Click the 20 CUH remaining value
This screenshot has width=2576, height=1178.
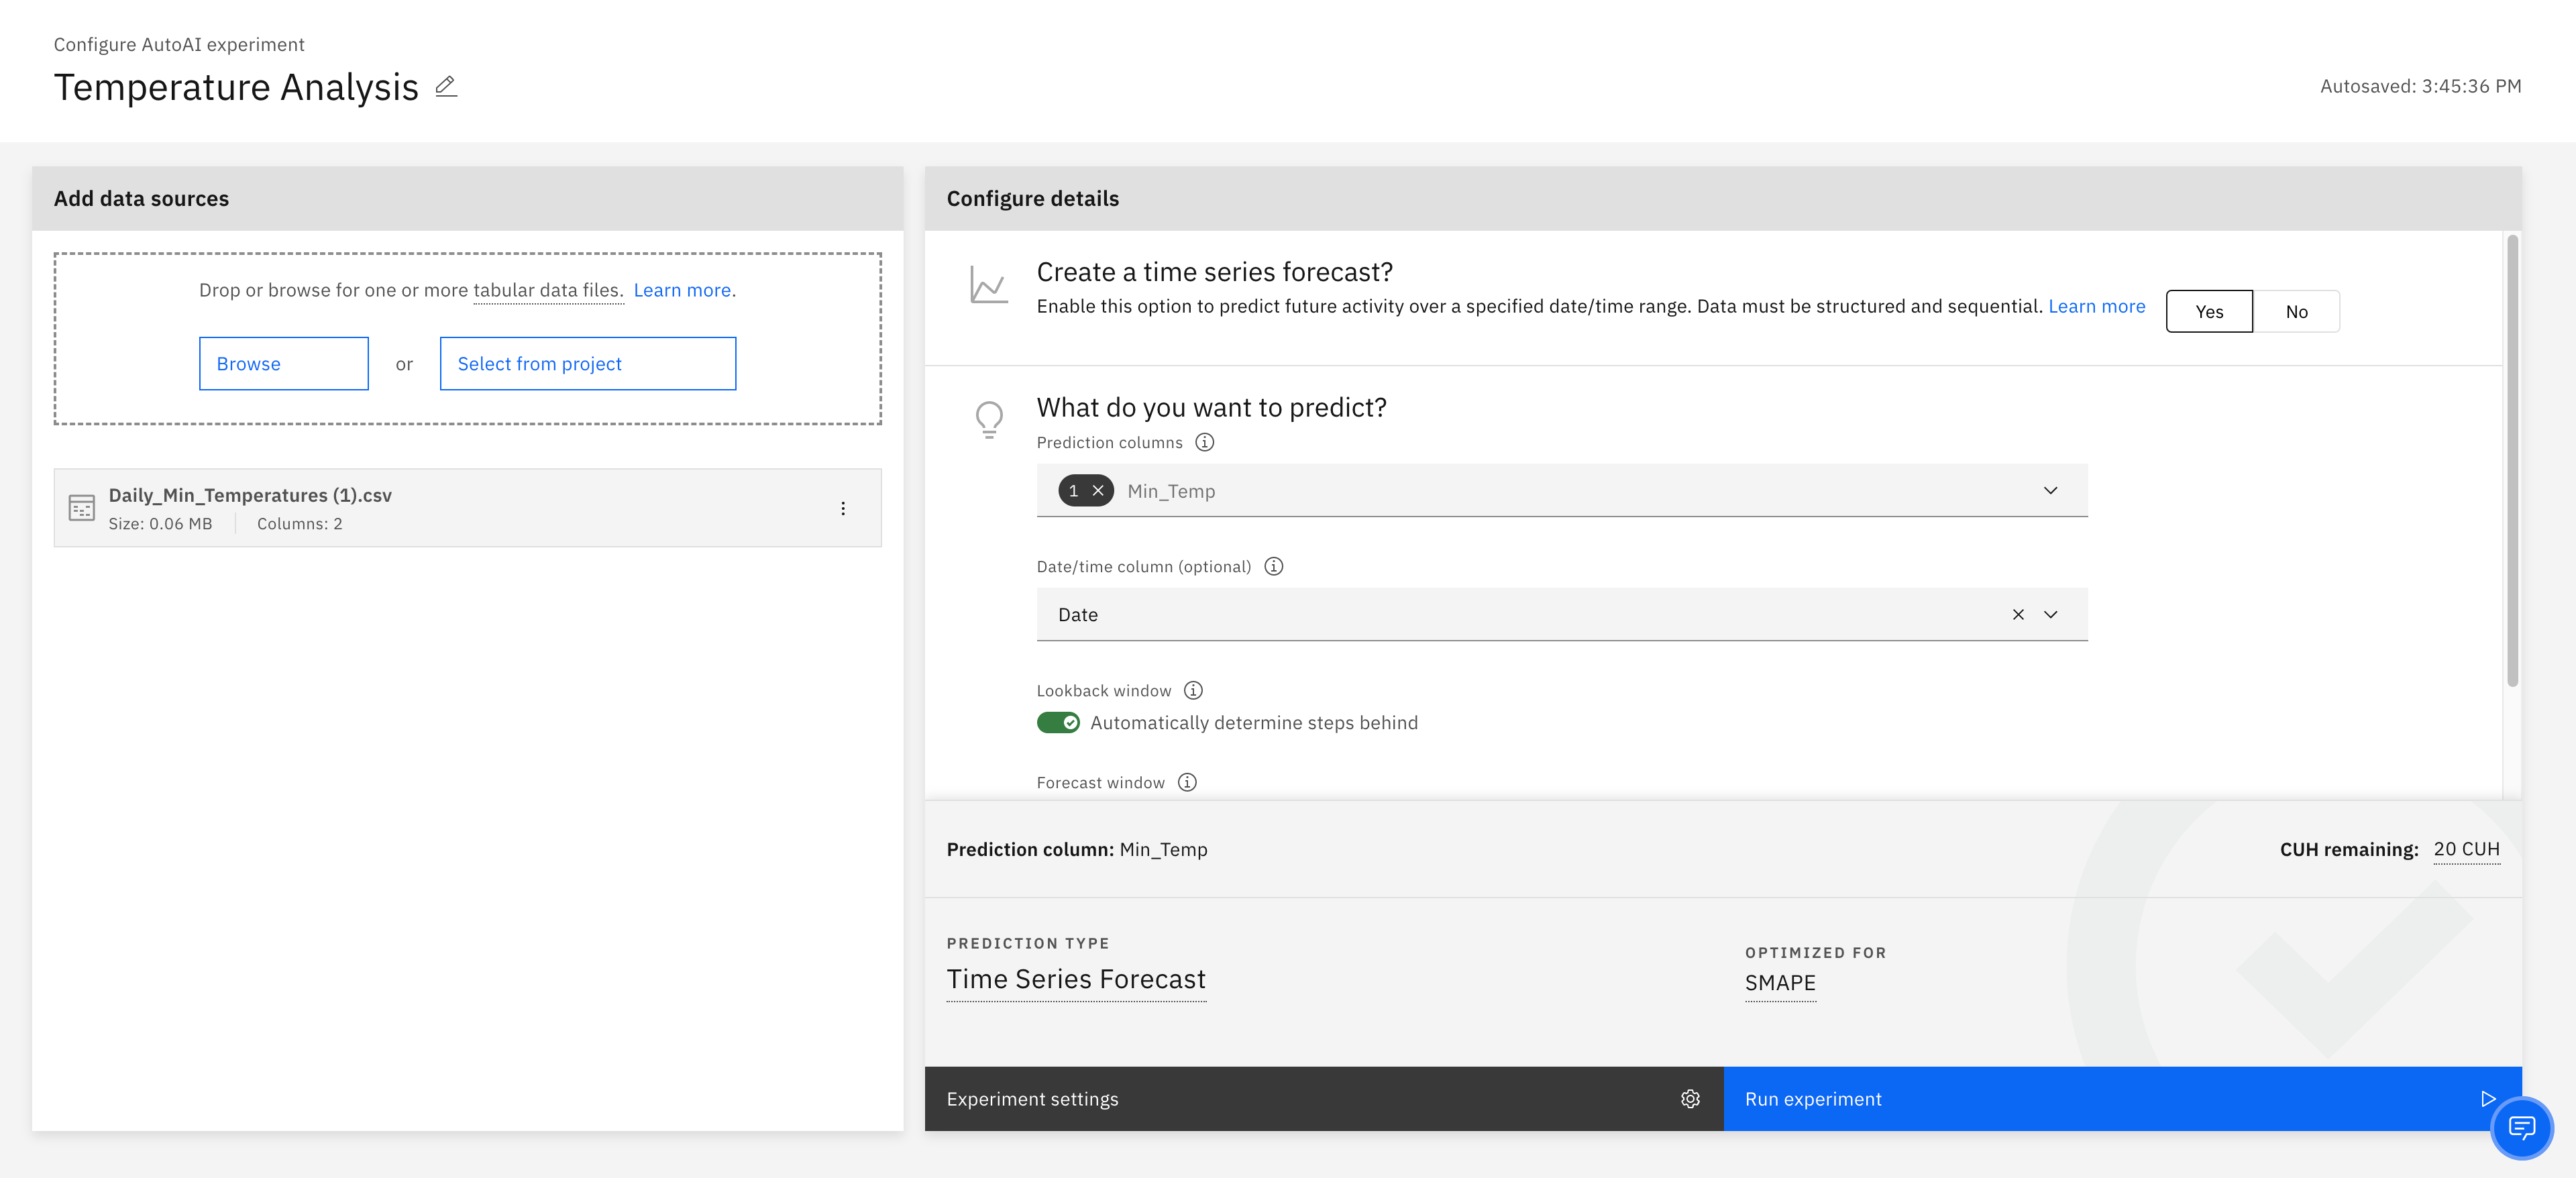[2466, 849]
